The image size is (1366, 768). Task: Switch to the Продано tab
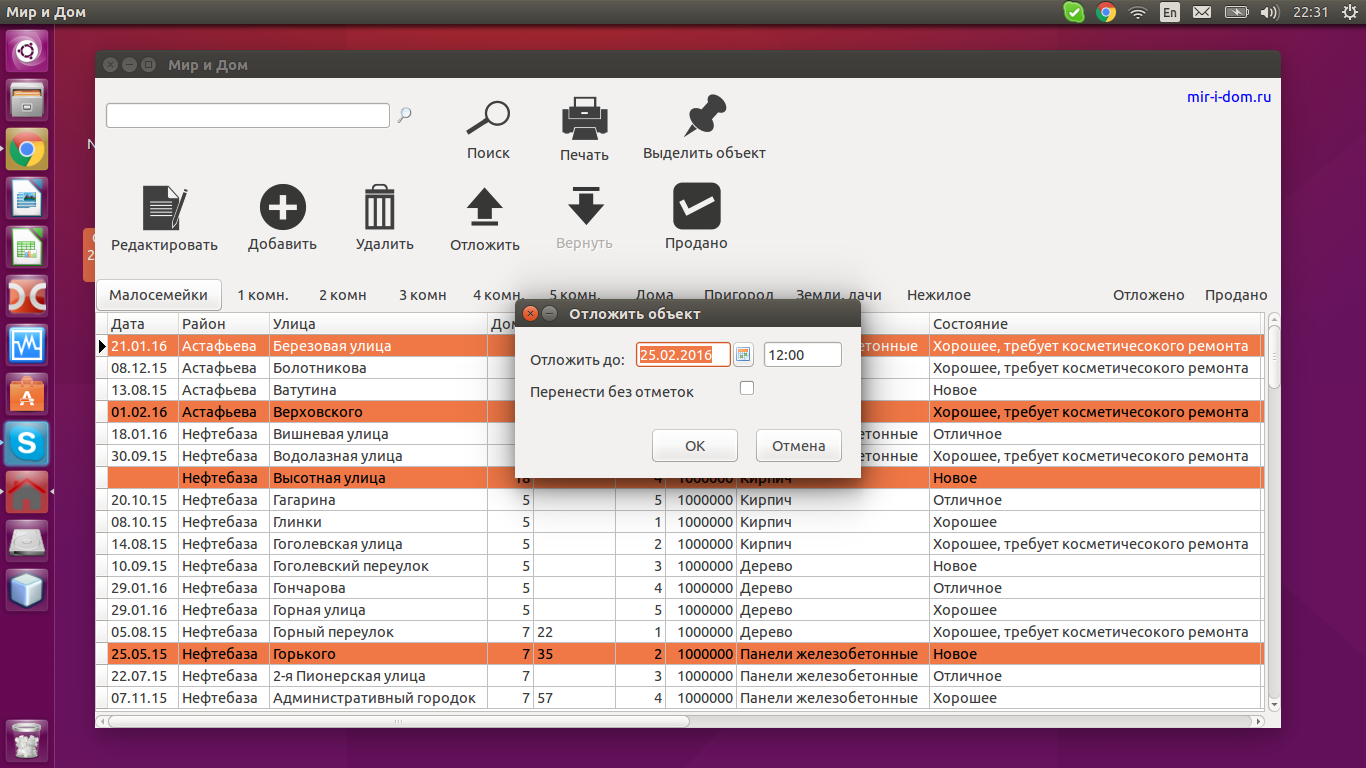(1236, 295)
